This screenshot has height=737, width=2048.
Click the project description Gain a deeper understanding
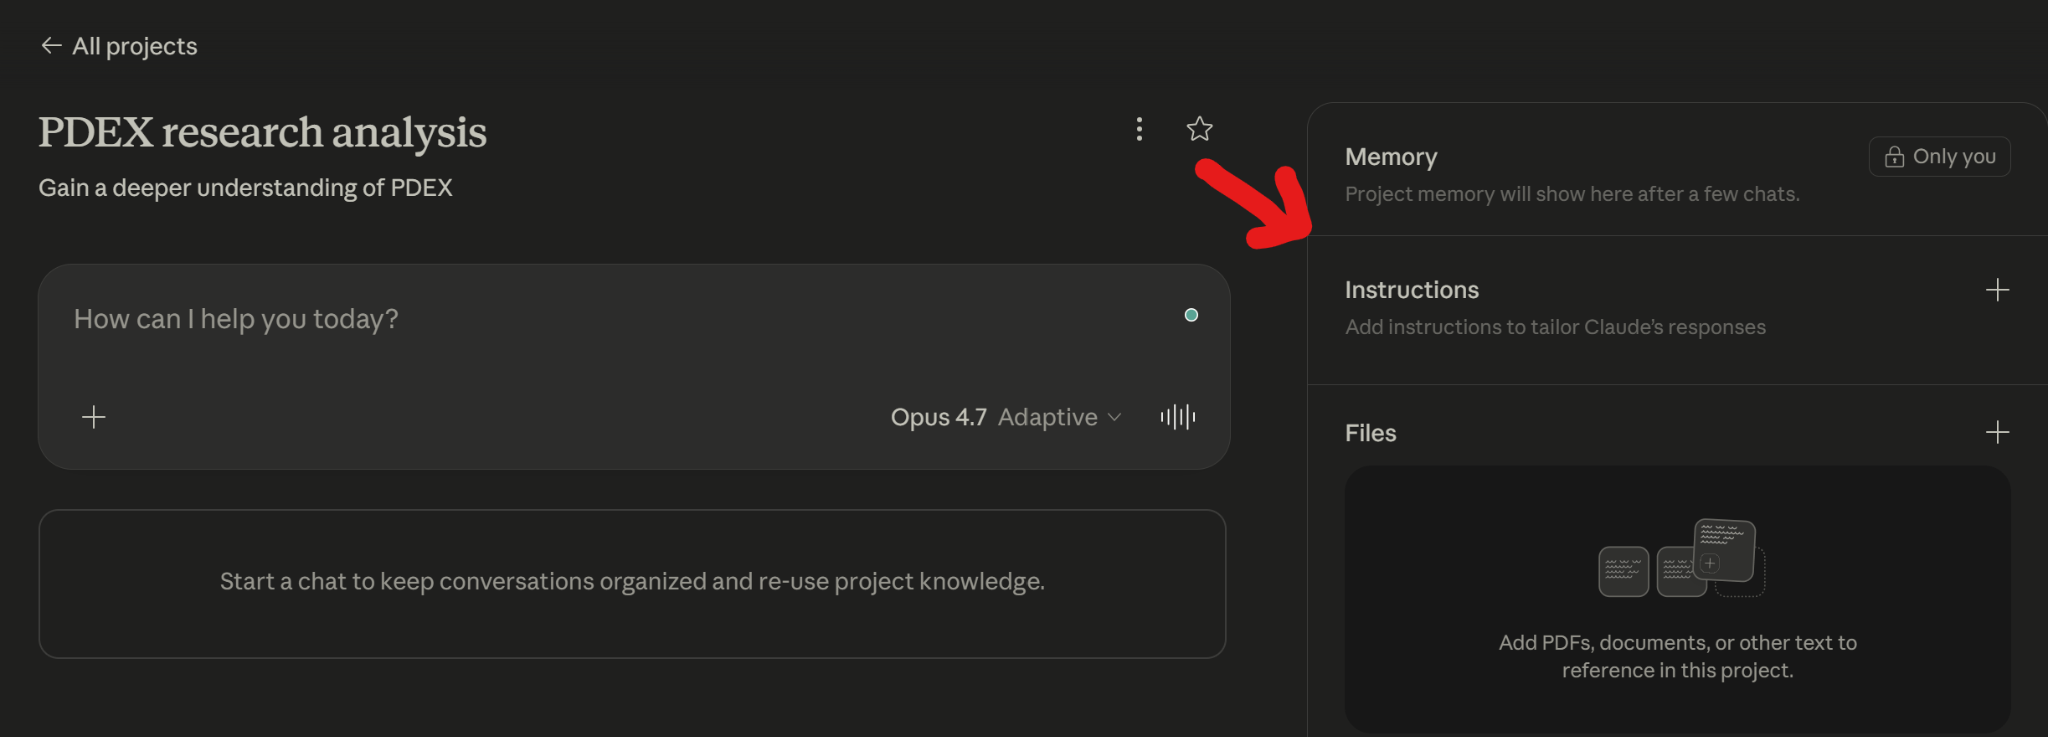[245, 188]
